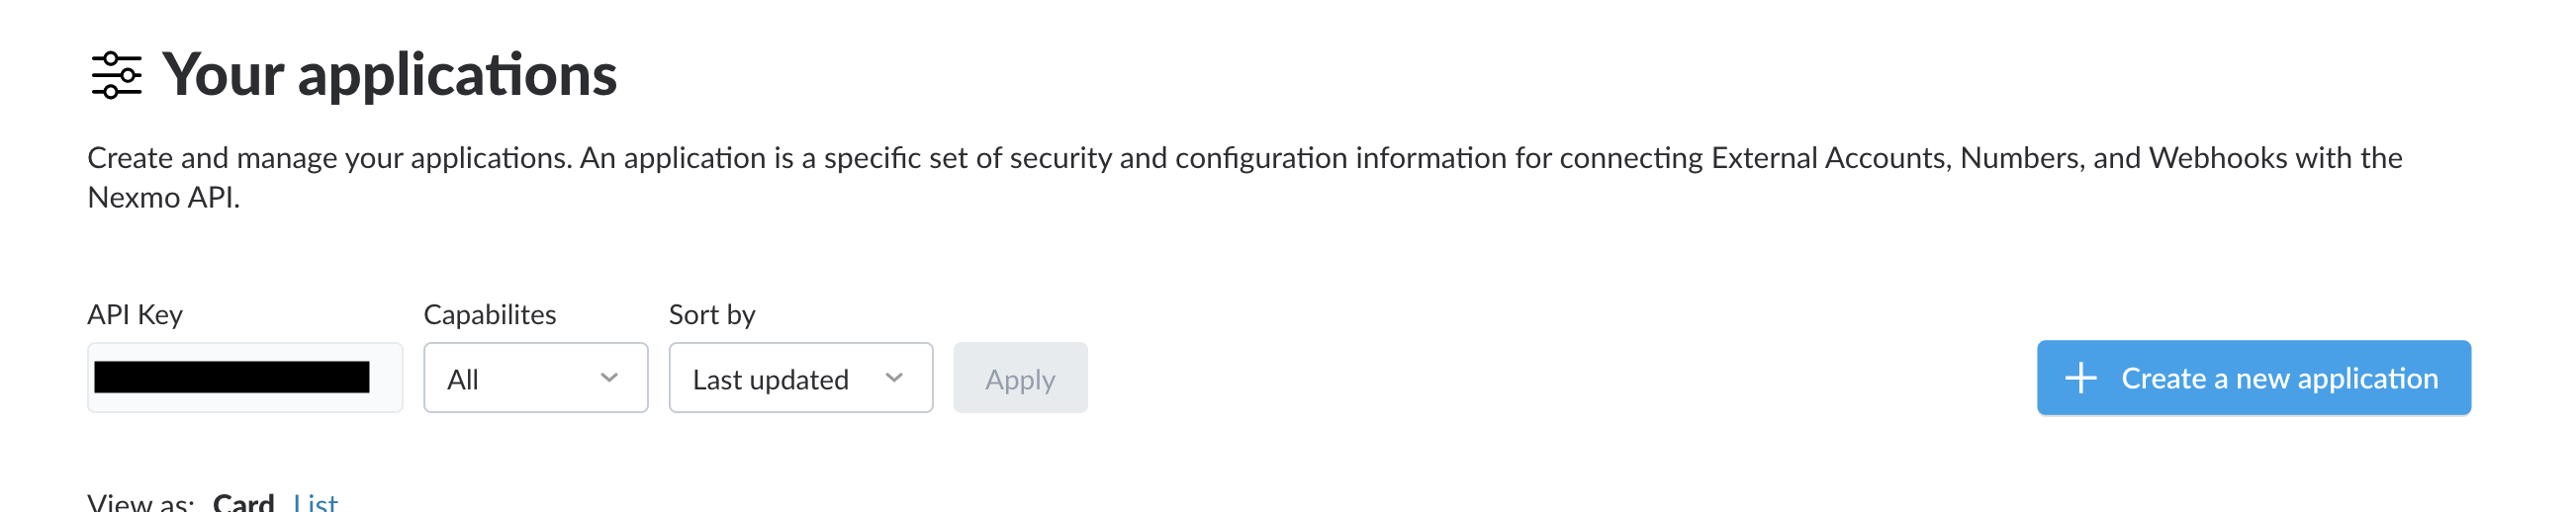Screen dimensions: 2576x512
Task: Click the chevron arrow in Capabilites dropdown
Action: click(609, 378)
